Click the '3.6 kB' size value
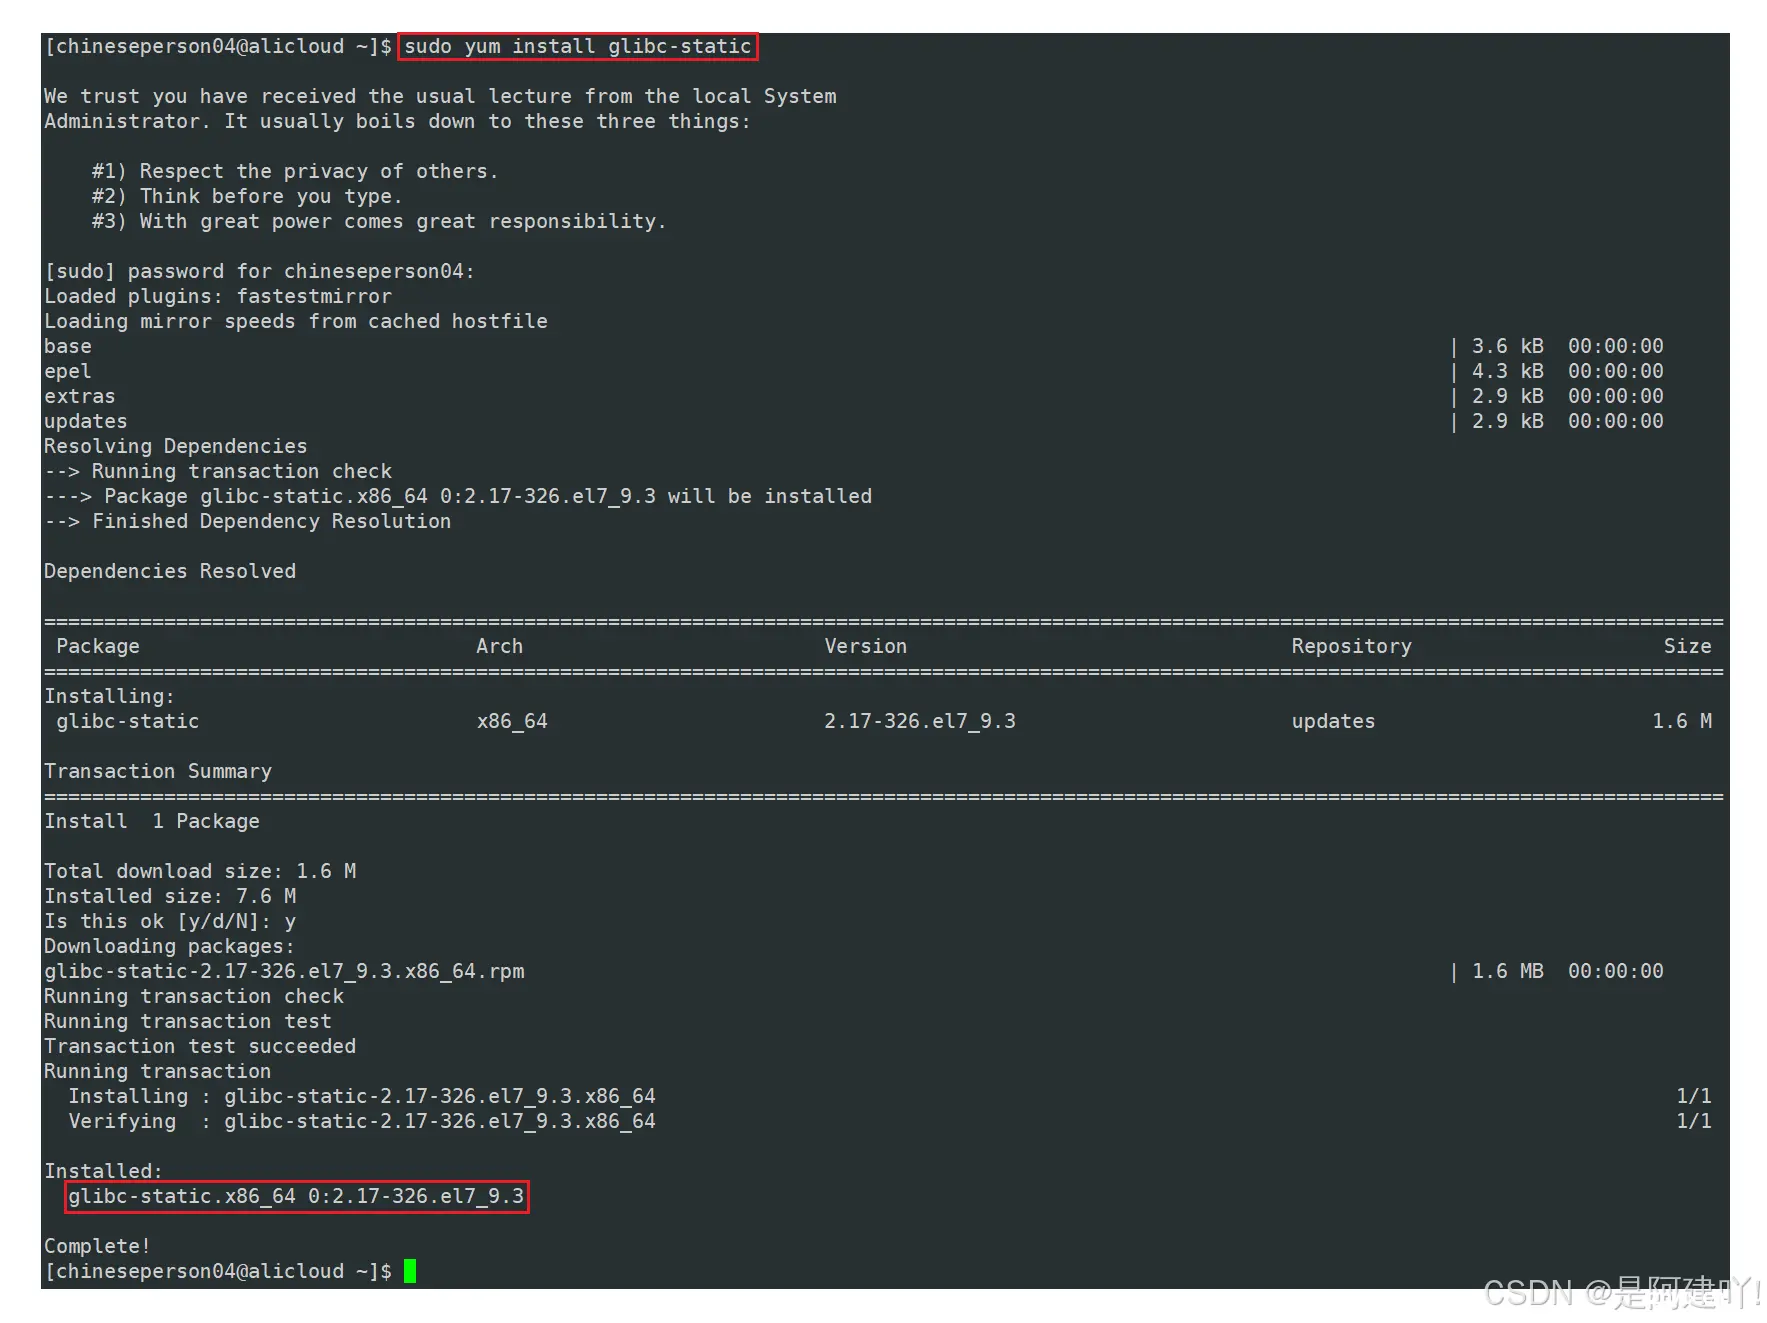This screenshot has height=1323, width=1767. pyautogui.click(x=1508, y=346)
